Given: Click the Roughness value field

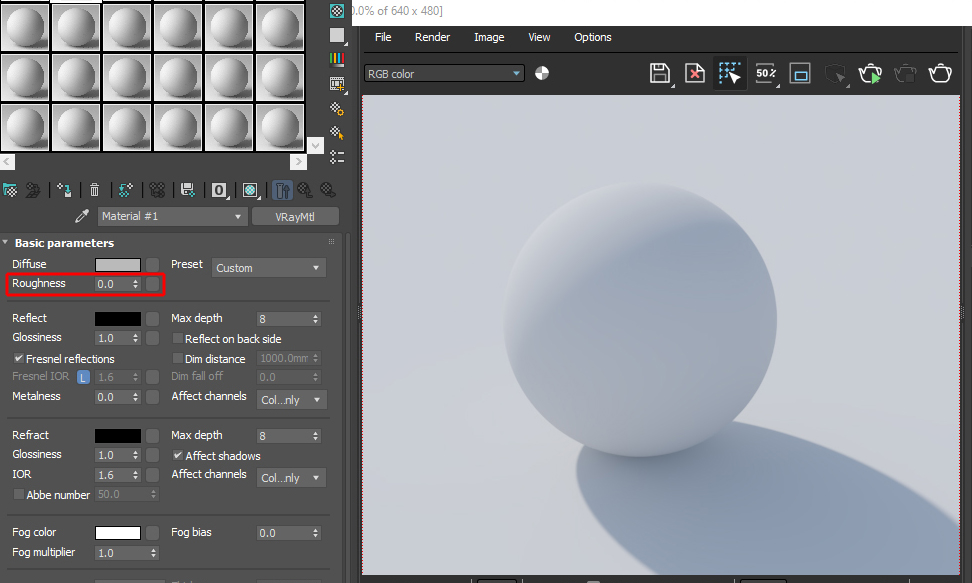Looking at the screenshot, I should (x=113, y=284).
